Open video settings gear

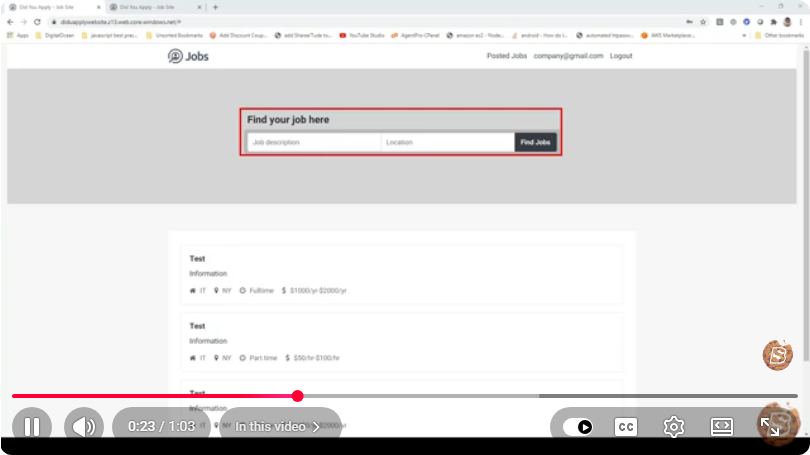[x=674, y=427]
